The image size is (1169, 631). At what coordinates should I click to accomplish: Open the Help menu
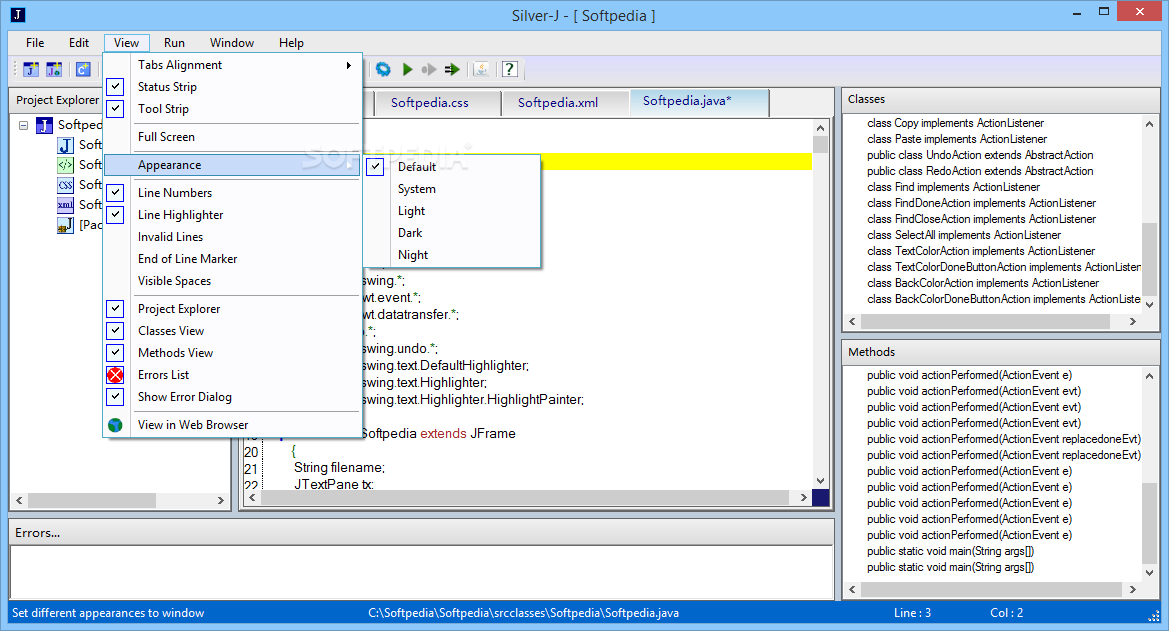click(x=292, y=43)
